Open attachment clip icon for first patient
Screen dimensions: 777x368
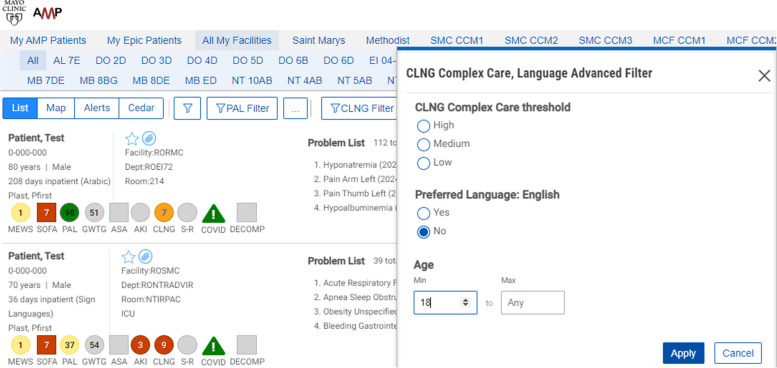[x=149, y=139]
